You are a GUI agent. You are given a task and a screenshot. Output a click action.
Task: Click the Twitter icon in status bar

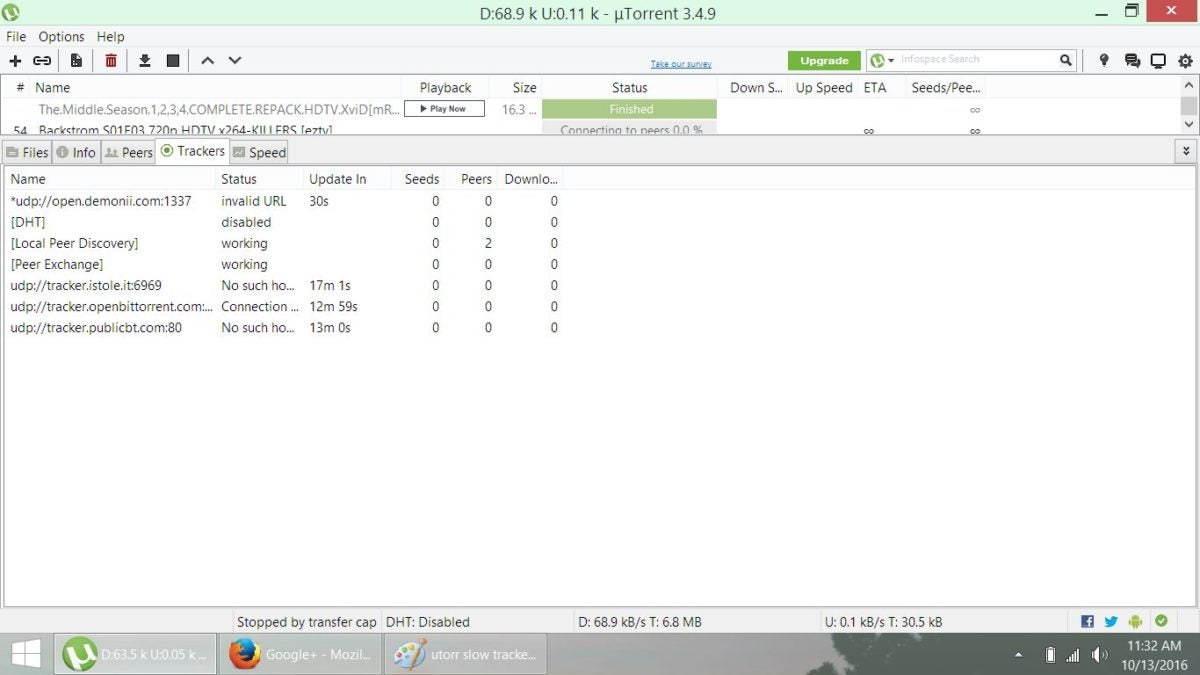click(x=1111, y=622)
